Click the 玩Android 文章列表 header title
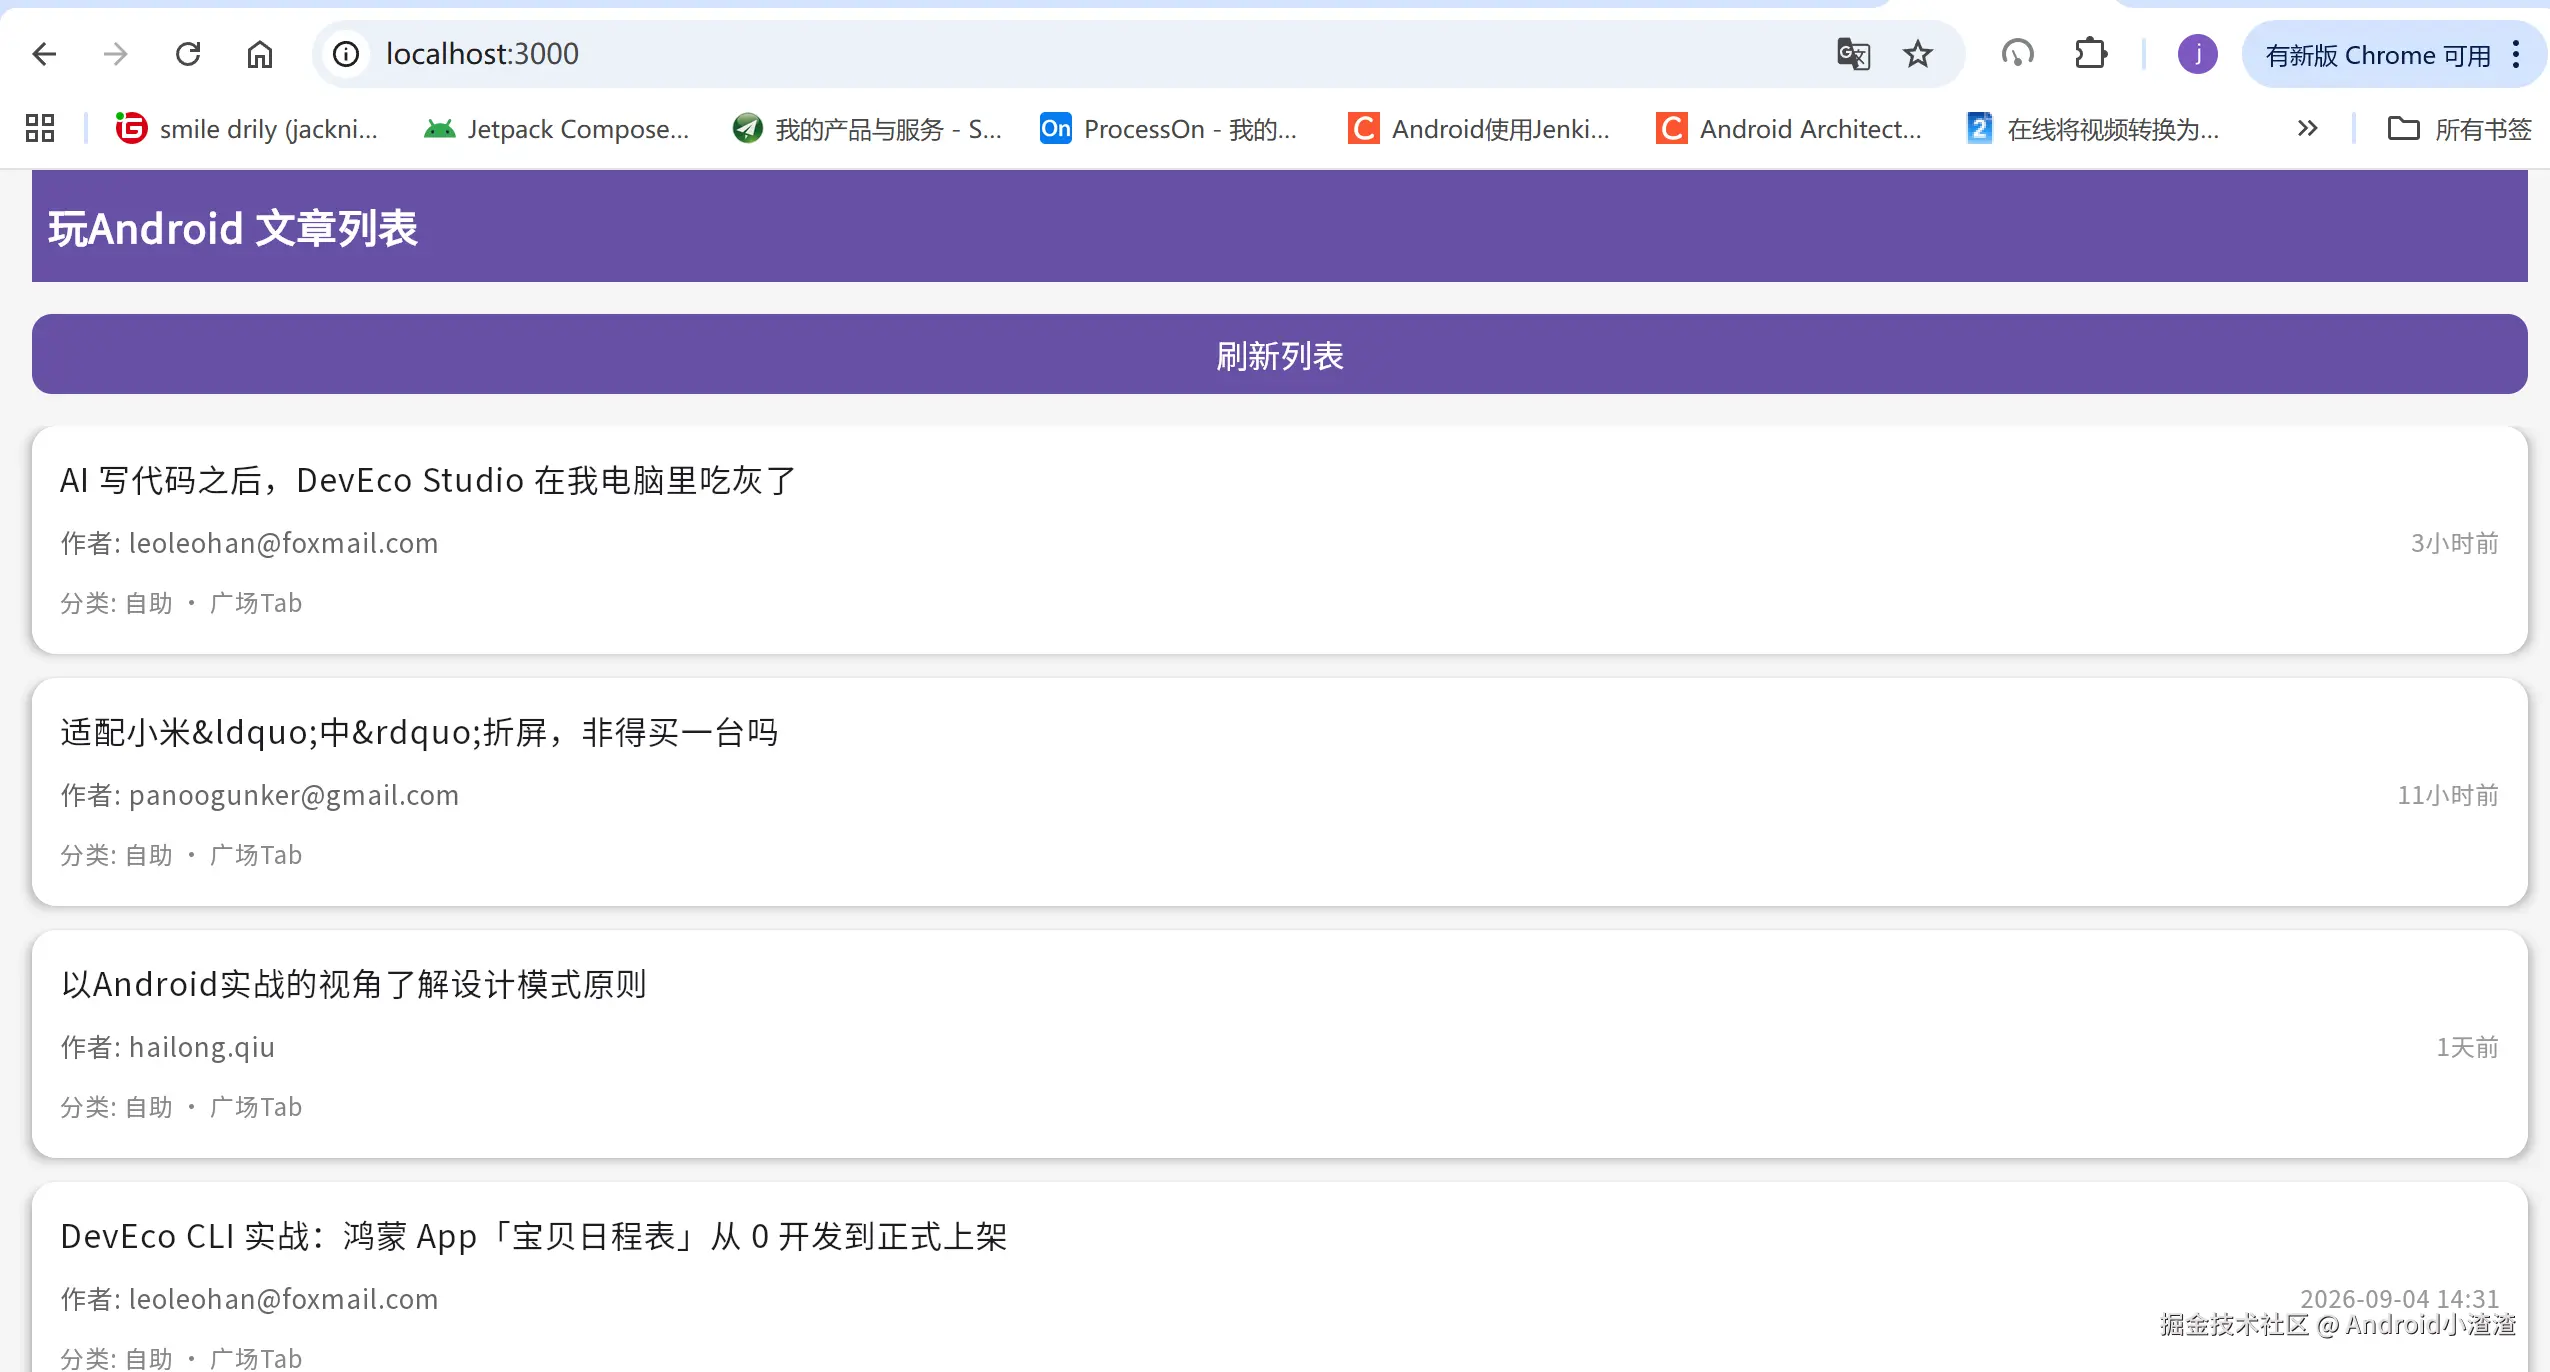2550x1372 pixels. (x=233, y=228)
